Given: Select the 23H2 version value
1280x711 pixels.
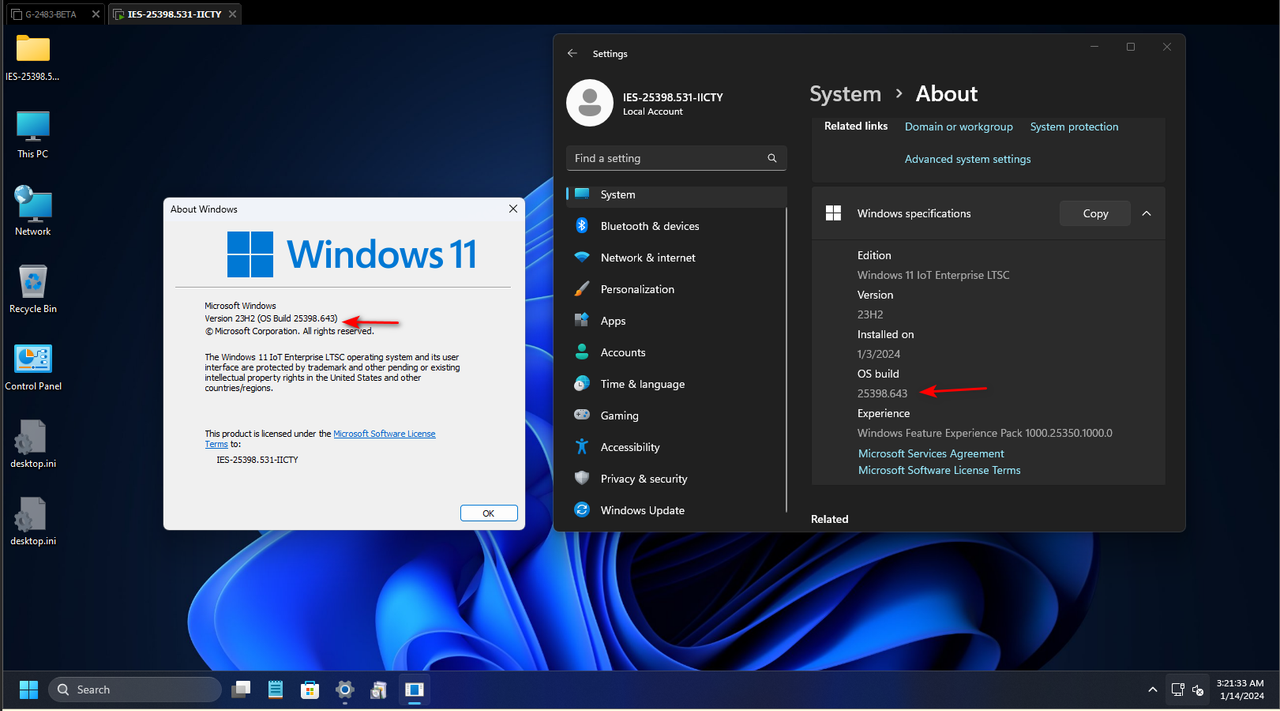Looking at the screenshot, I should tap(870, 315).
